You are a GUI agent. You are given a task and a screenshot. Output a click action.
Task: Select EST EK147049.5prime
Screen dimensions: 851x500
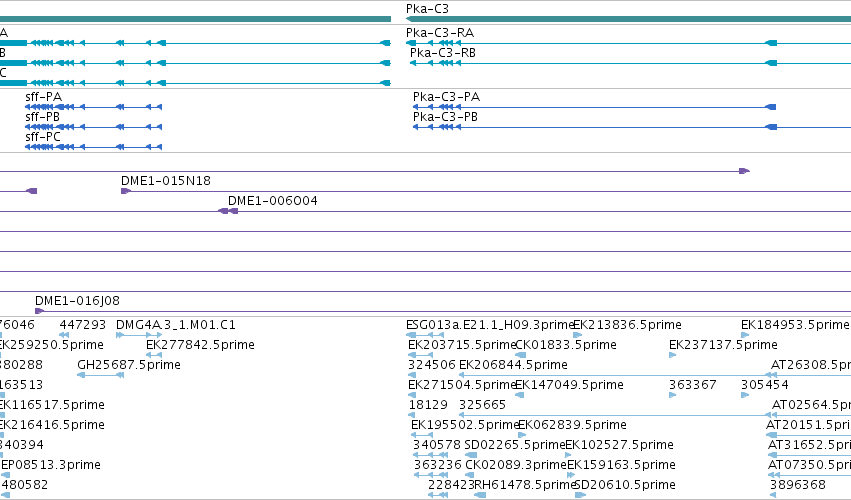tap(569, 385)
